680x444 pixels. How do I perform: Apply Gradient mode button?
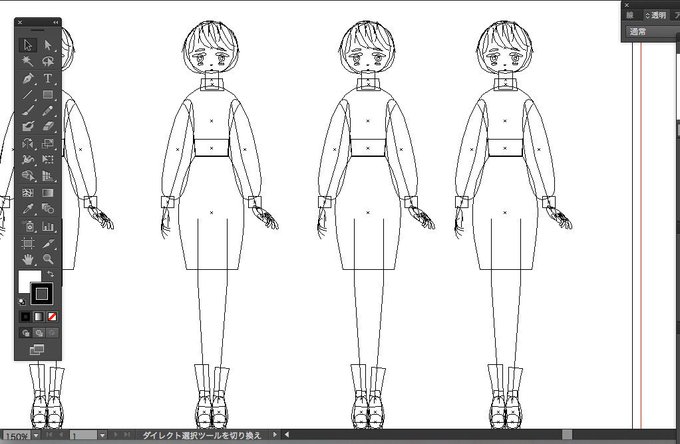tap(39, 317)
